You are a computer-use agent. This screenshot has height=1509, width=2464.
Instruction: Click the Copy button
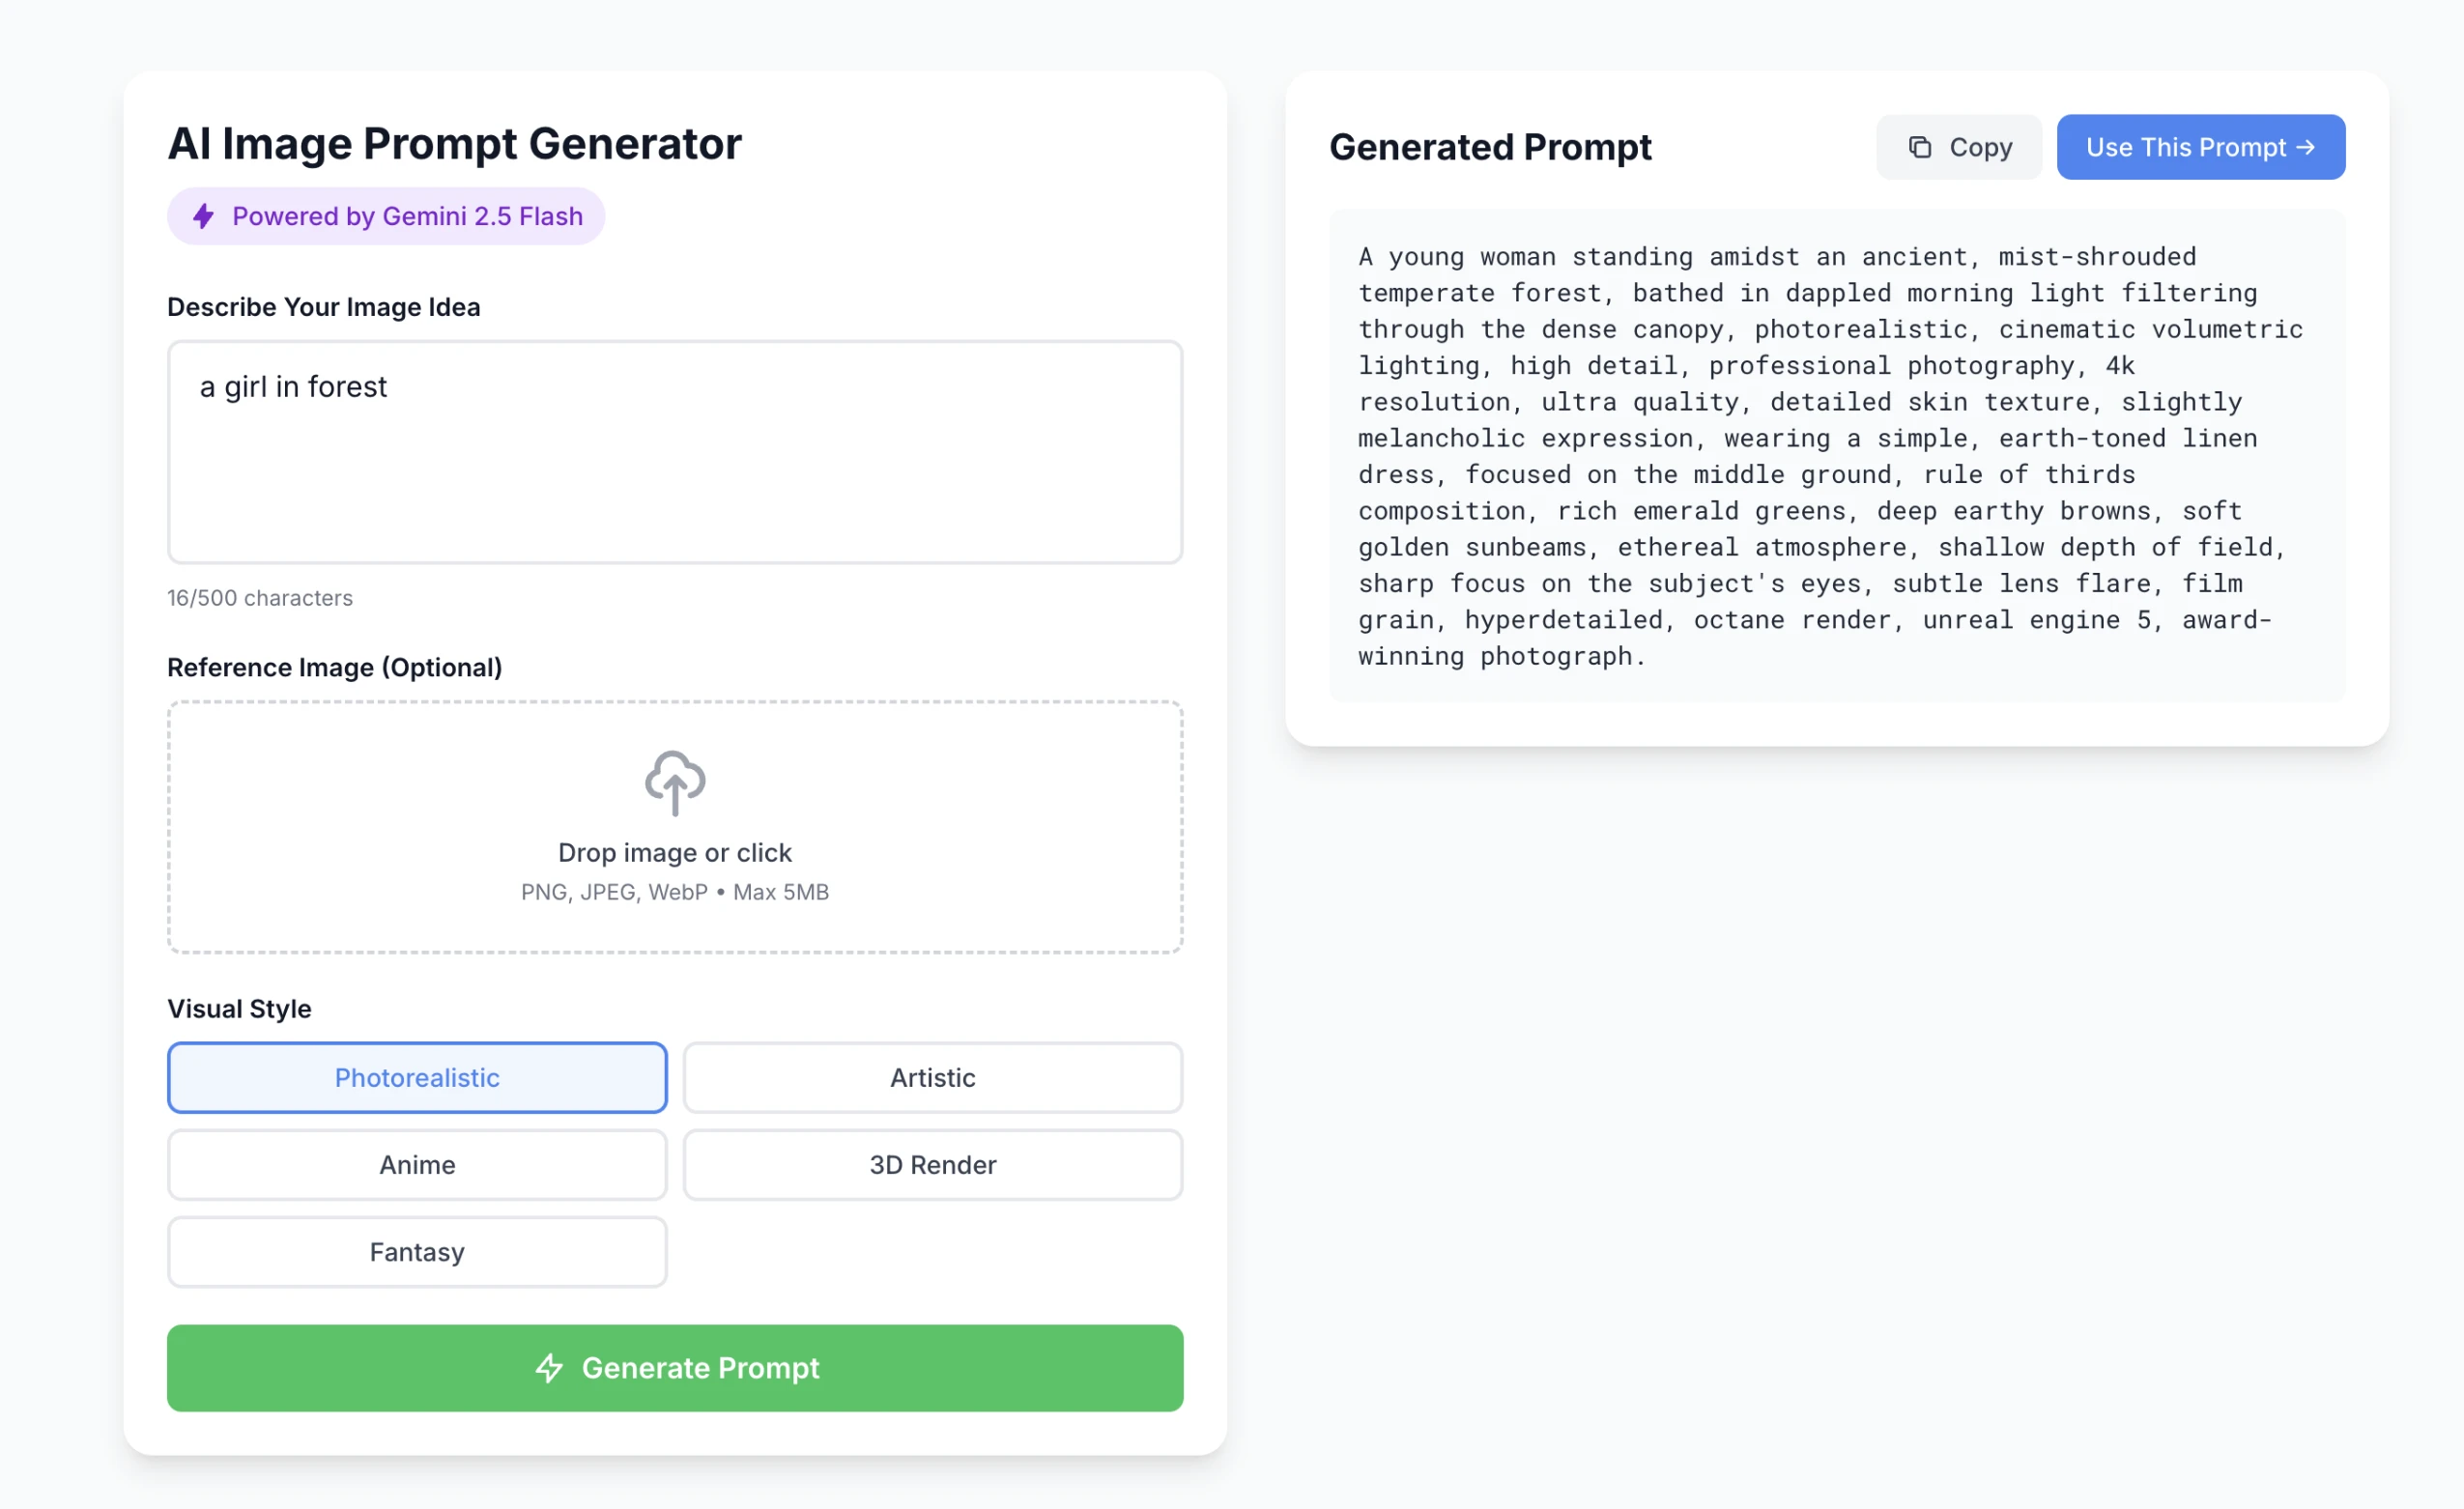click(1959, 146)
